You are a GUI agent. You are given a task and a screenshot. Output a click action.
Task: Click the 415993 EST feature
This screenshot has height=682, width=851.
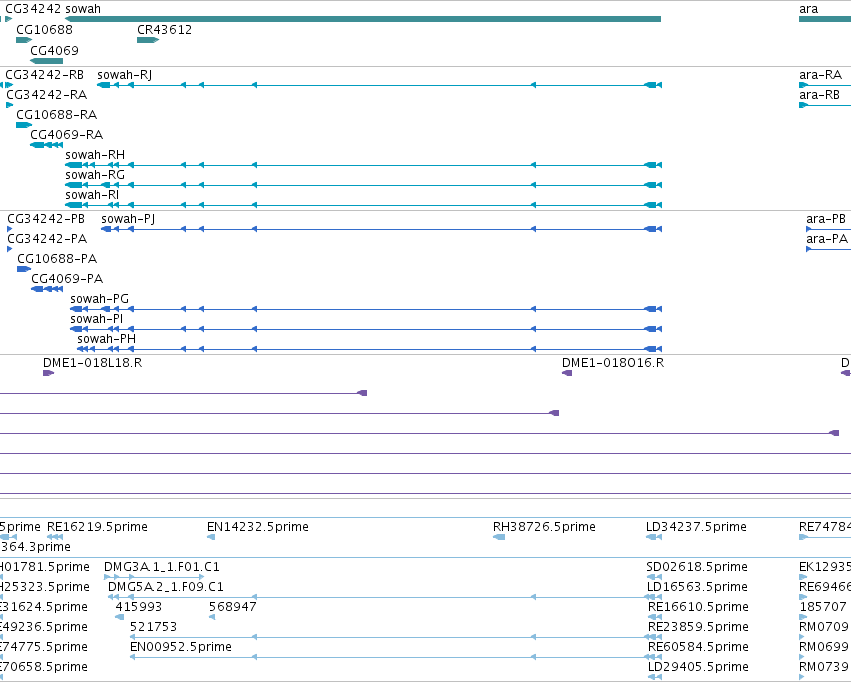119,617
